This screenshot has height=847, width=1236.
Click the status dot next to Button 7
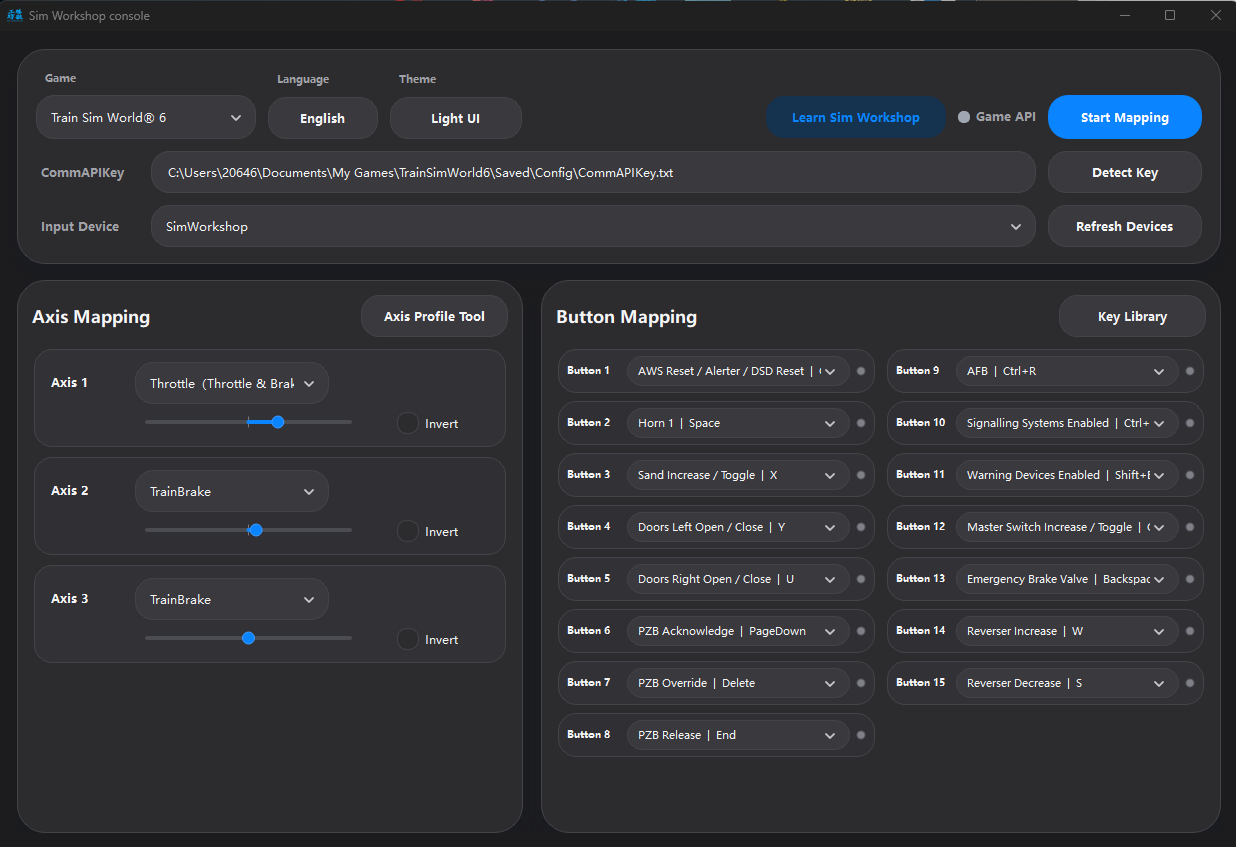click(x=861, y=683)
